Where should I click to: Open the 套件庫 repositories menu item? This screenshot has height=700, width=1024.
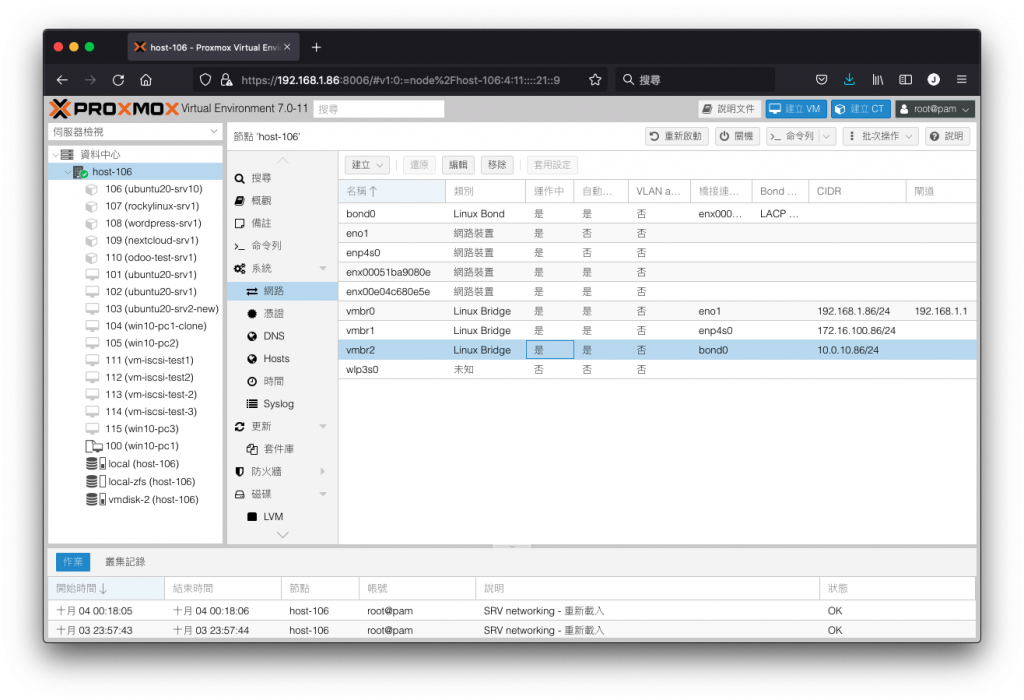click(281, 449)
